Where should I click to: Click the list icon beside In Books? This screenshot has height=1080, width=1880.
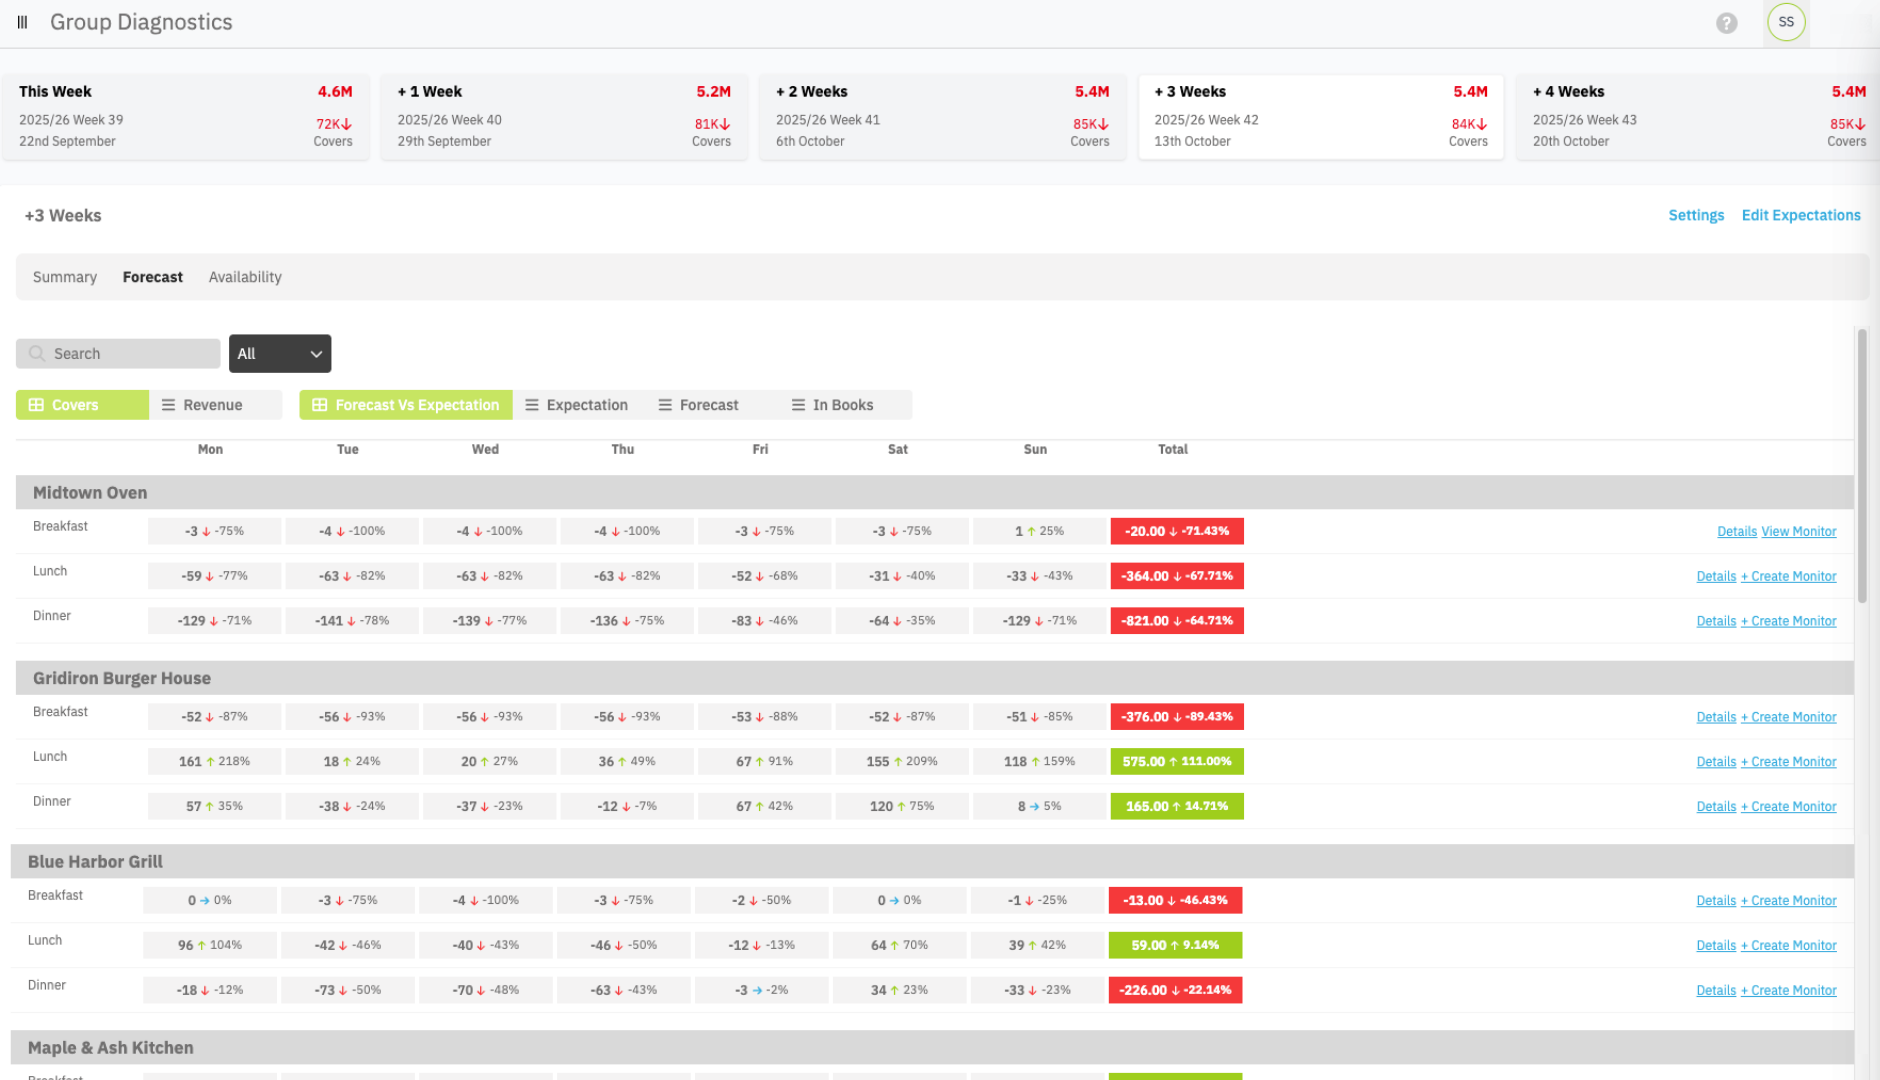pos(798,405)
